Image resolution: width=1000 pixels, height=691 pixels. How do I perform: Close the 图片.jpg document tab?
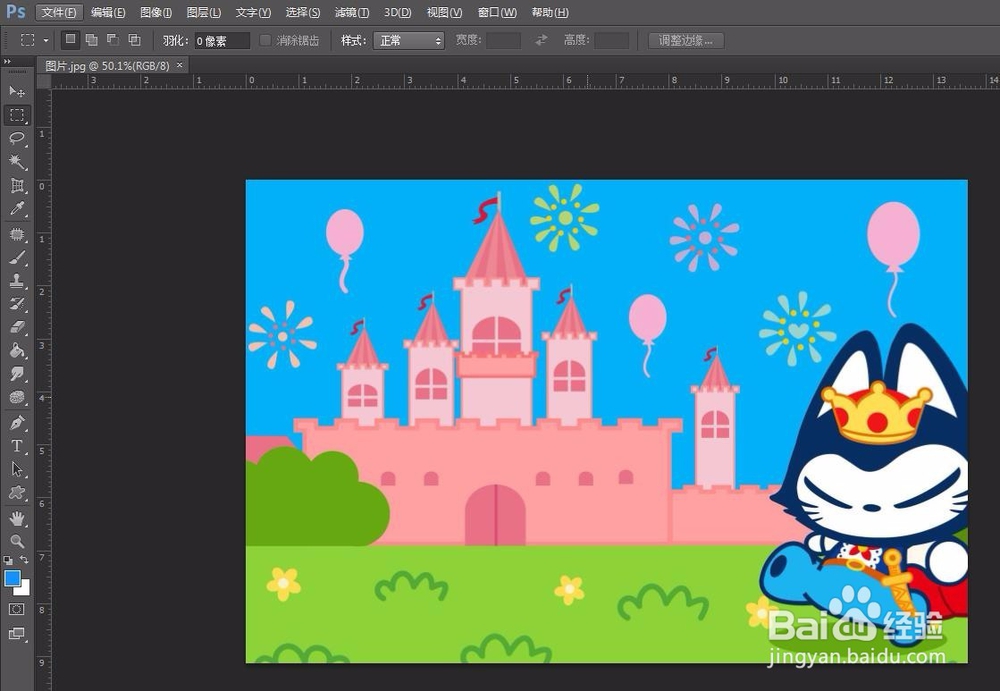(x=180, y=65)
